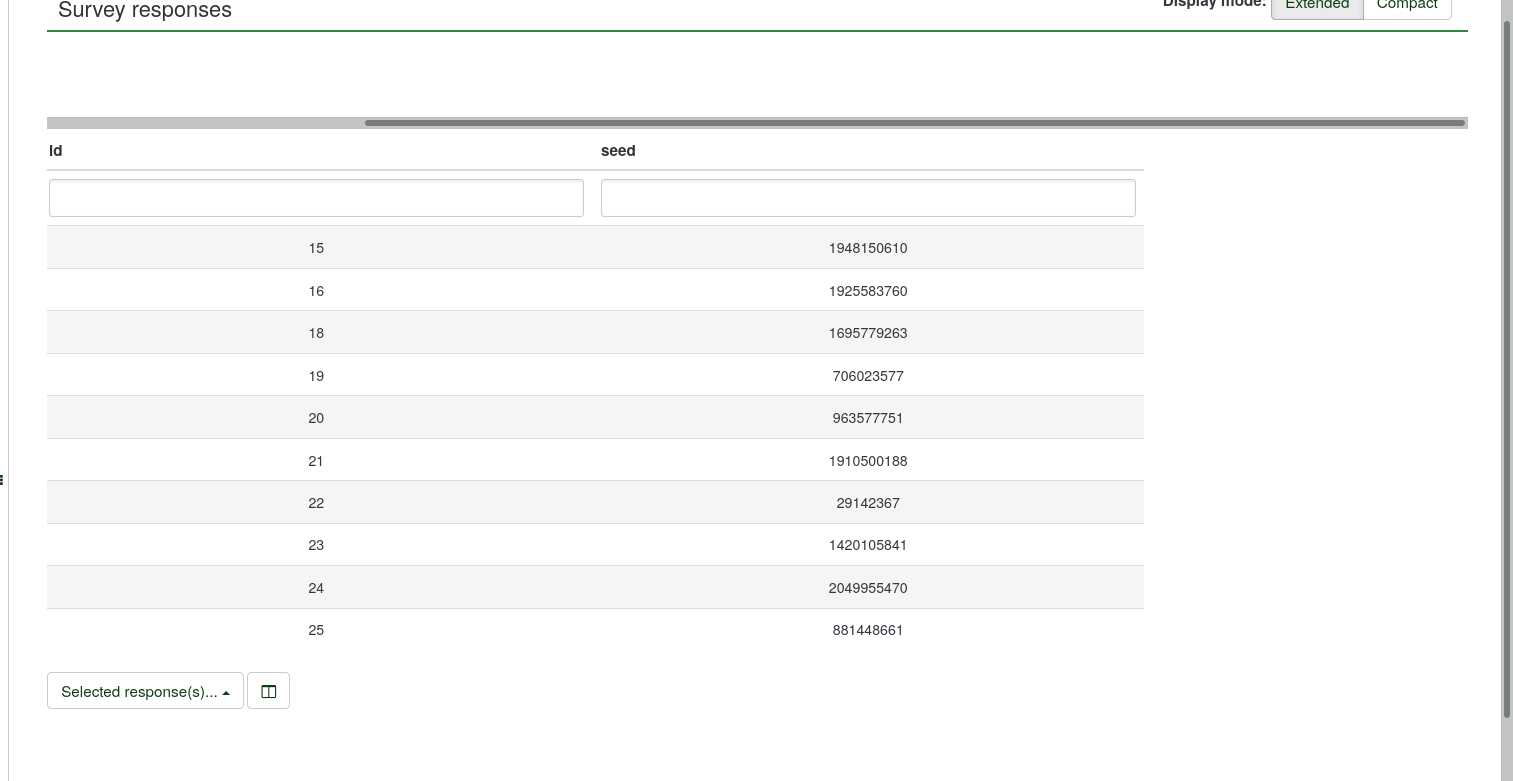This screenshot has width=1513, height=781.
Task: Select the response row with Id 20
Action: [x=316, y=418]
